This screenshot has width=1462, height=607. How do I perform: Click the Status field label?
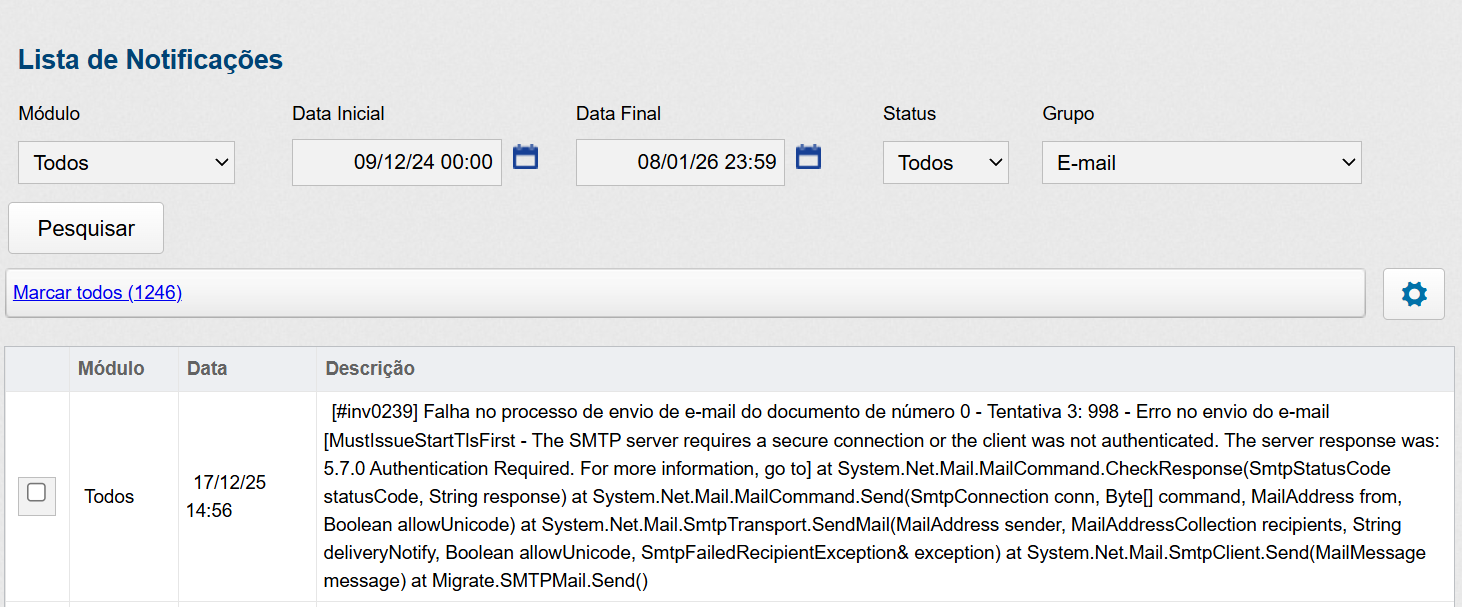pos(909,114)
